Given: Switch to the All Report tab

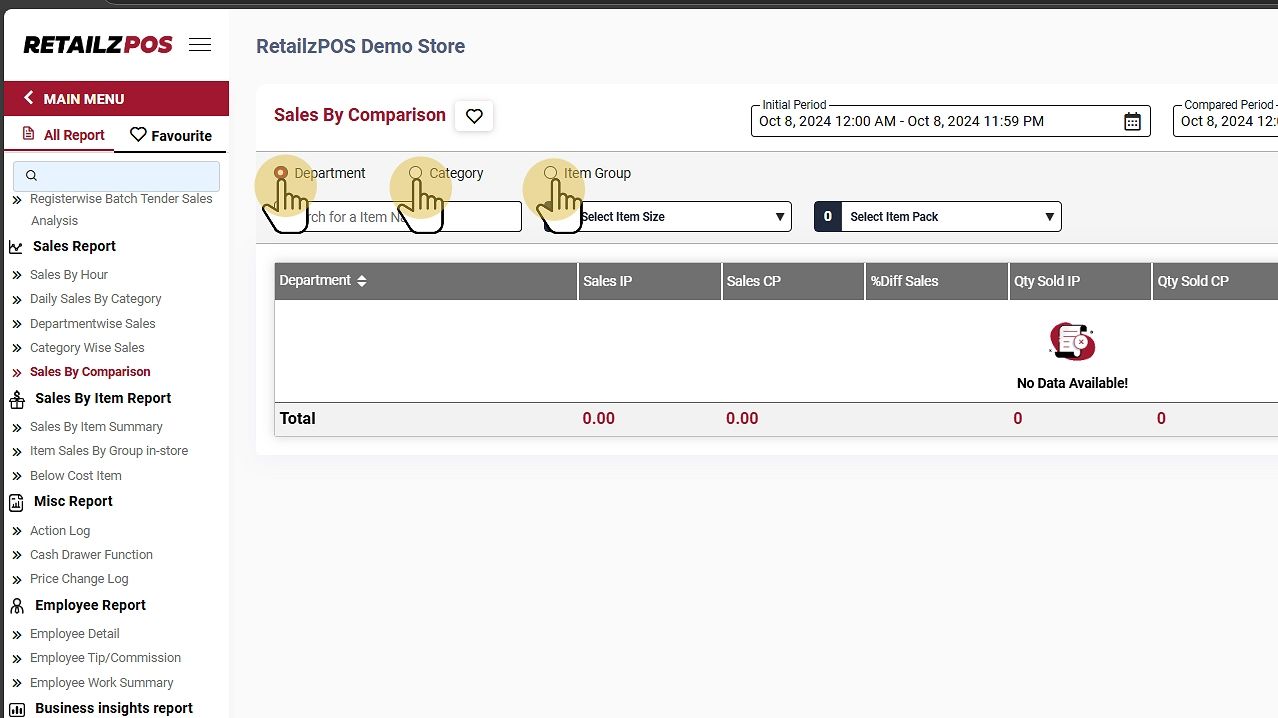Looking at the screenshot, I should [x=63, y=135].
